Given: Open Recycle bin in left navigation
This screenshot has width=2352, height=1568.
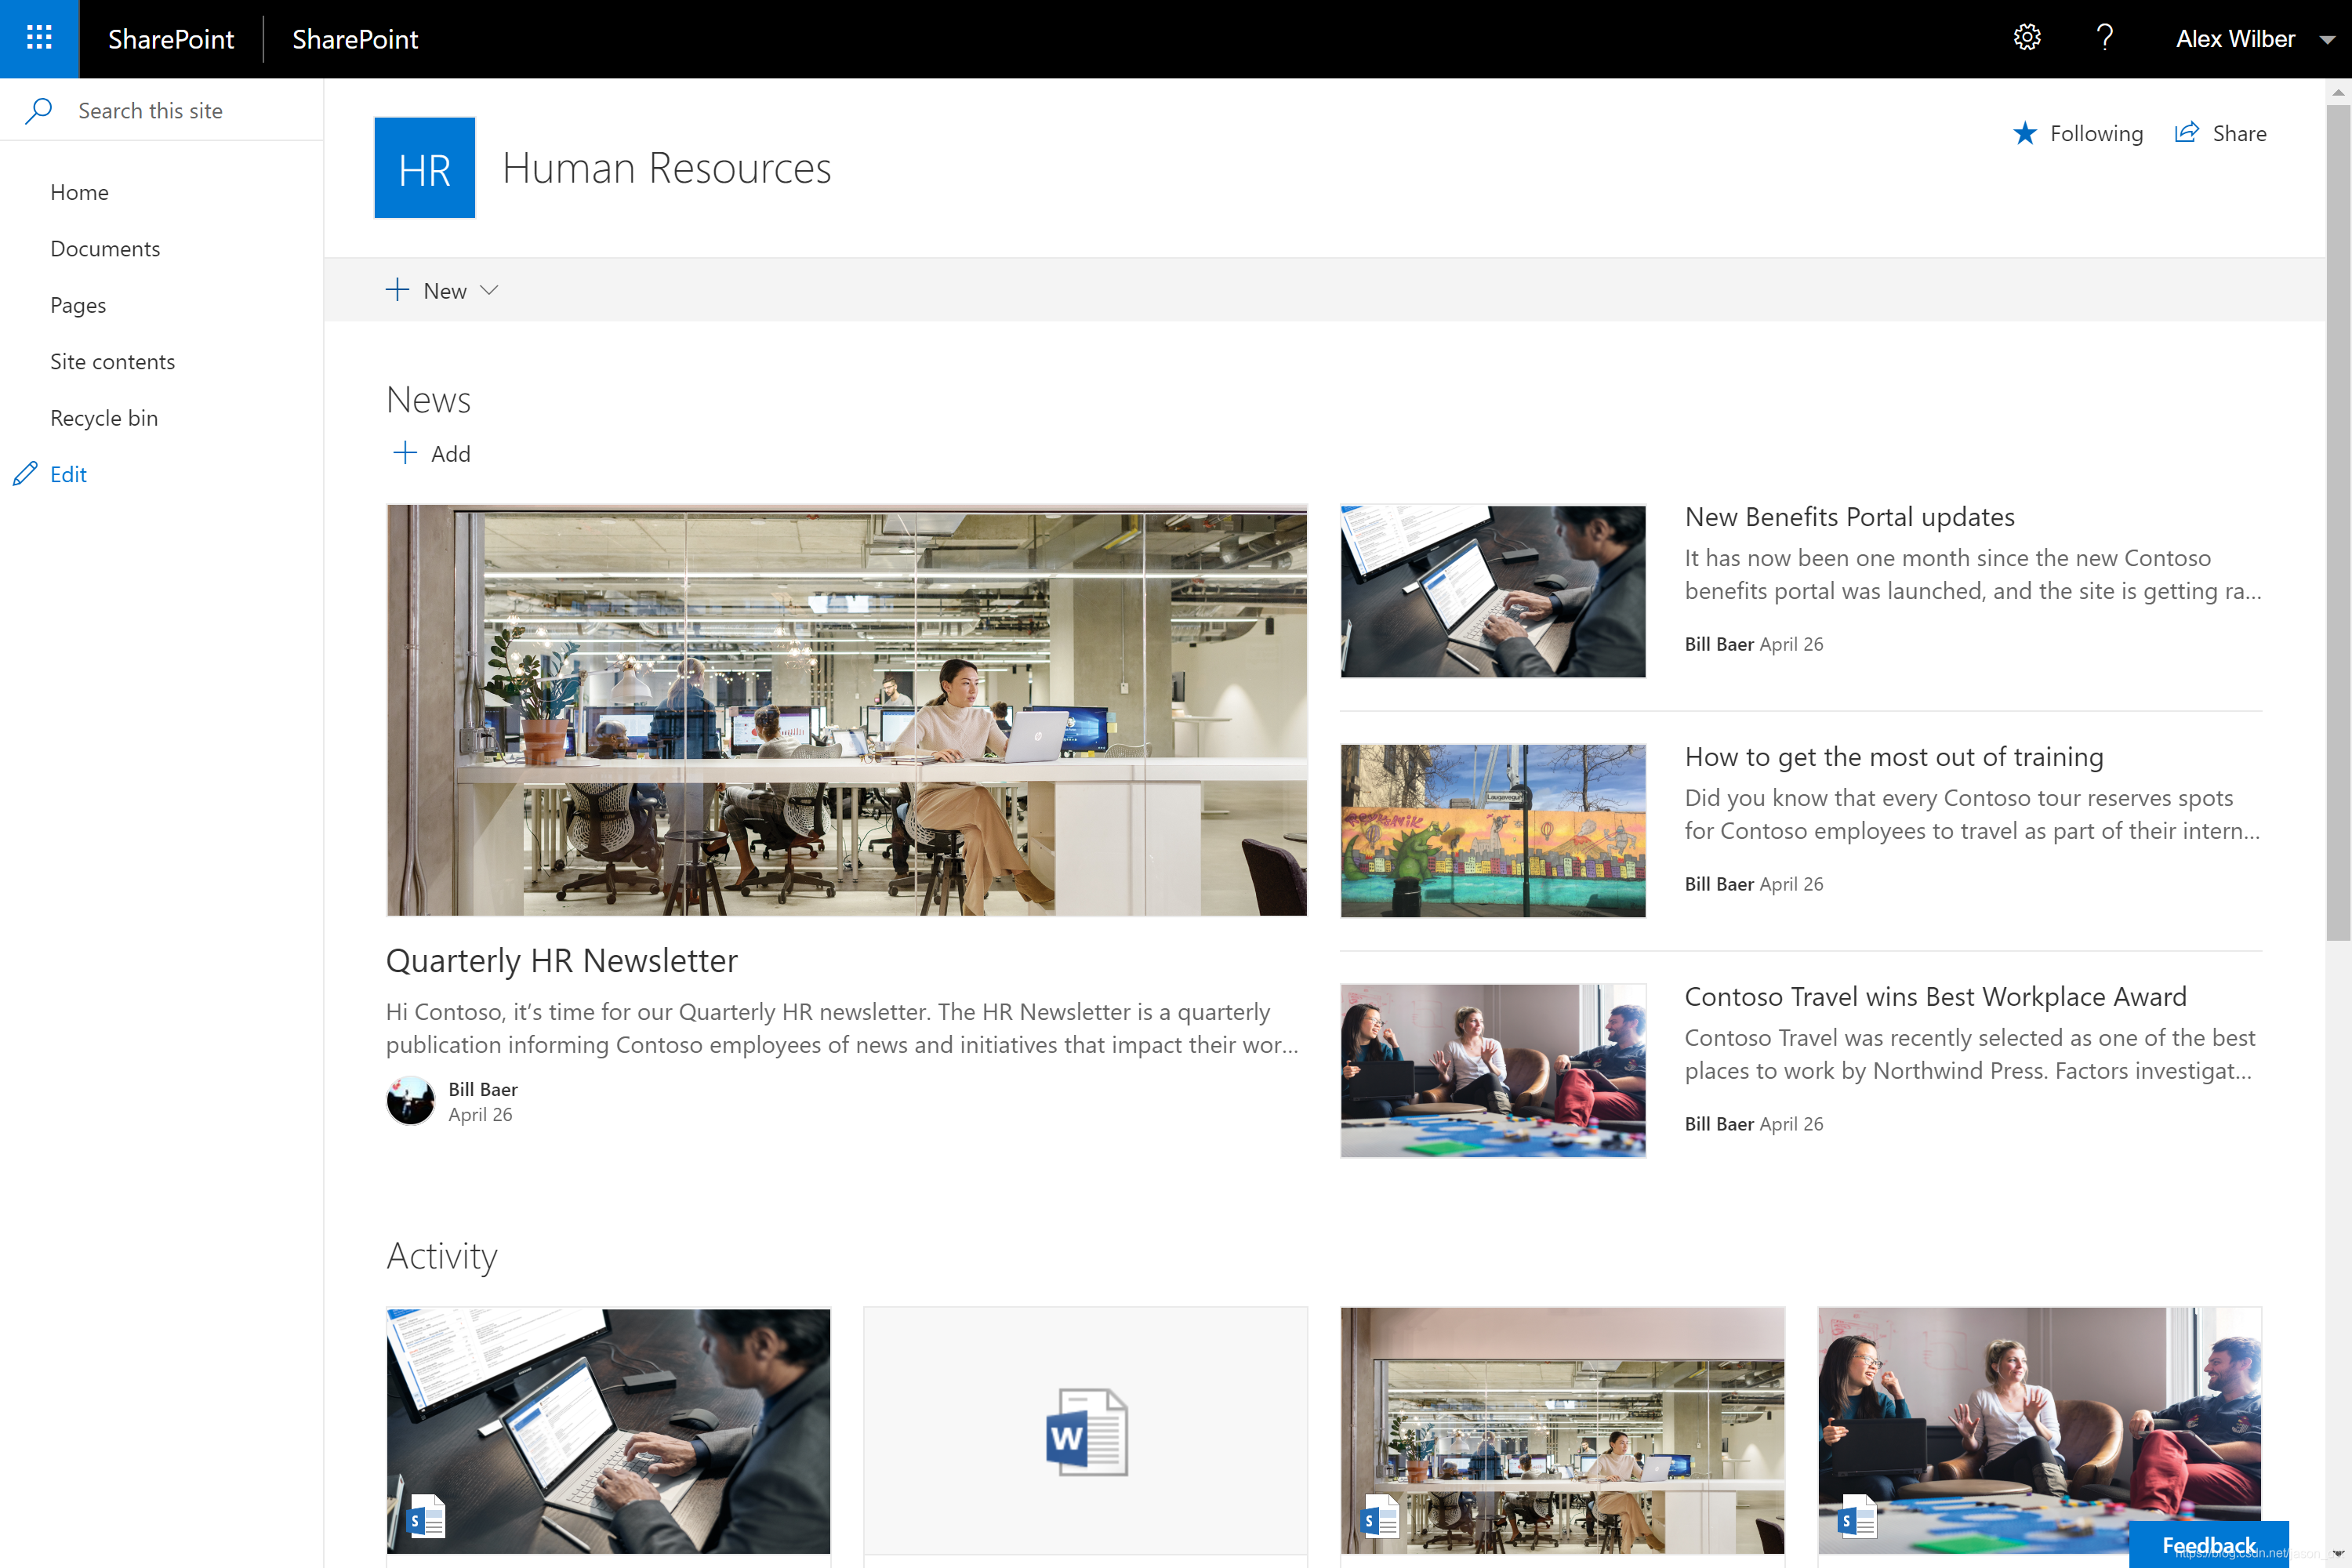Looking at the screenshot, I should point(104,418).
